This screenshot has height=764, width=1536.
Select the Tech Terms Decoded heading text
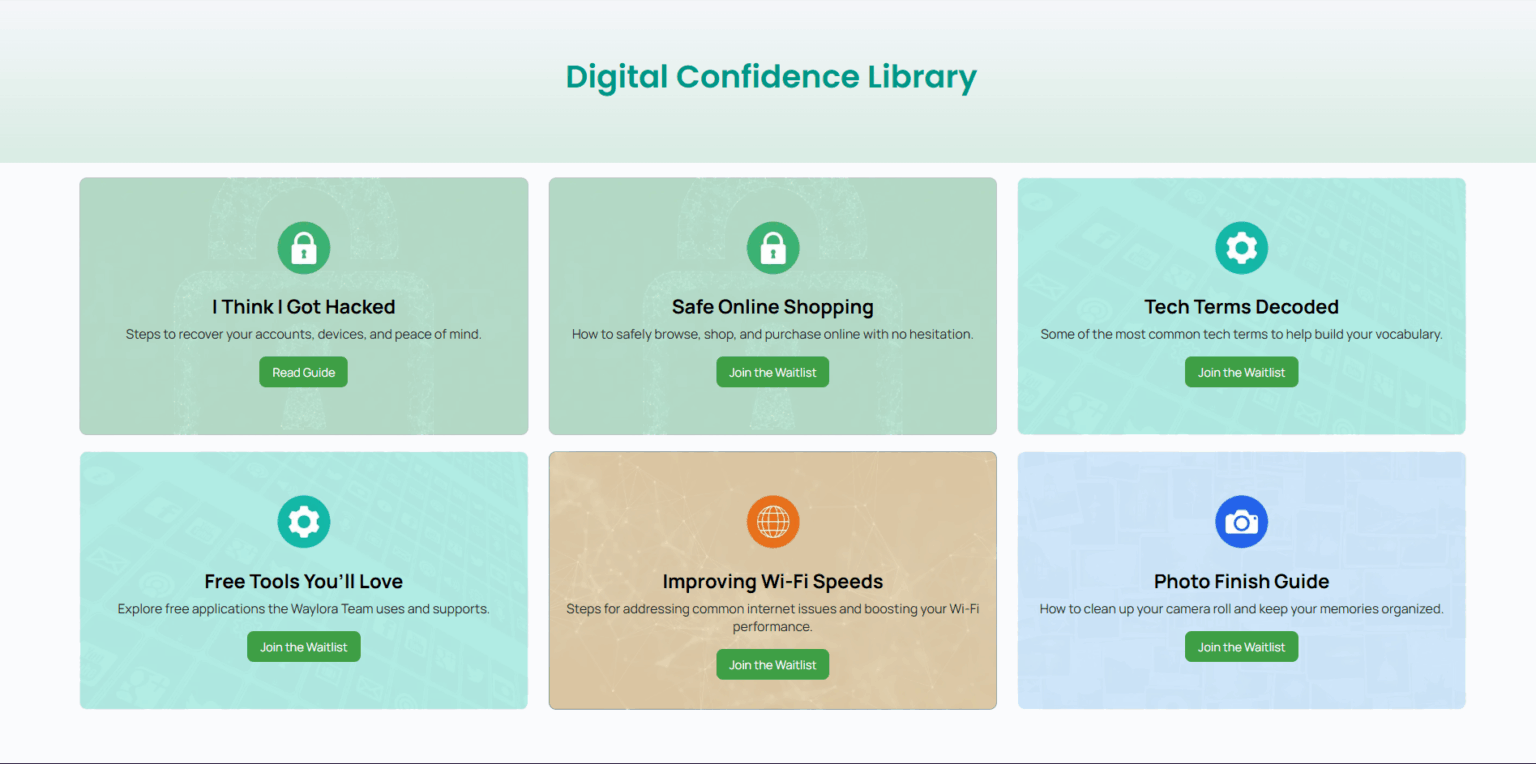pyautogui.click(x=1241, y=307)
